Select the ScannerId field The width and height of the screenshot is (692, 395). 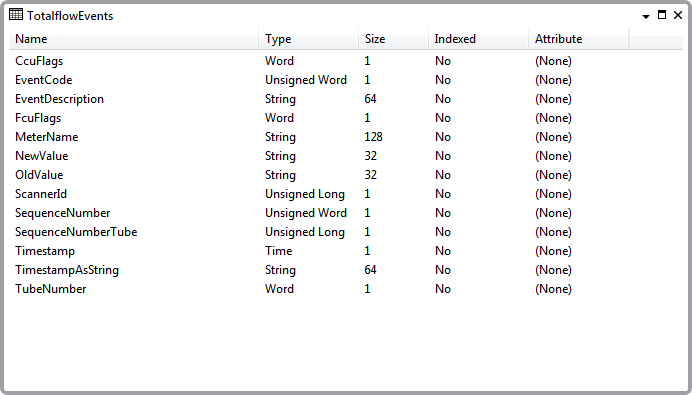pyautogui.click(x=346, y=194)
